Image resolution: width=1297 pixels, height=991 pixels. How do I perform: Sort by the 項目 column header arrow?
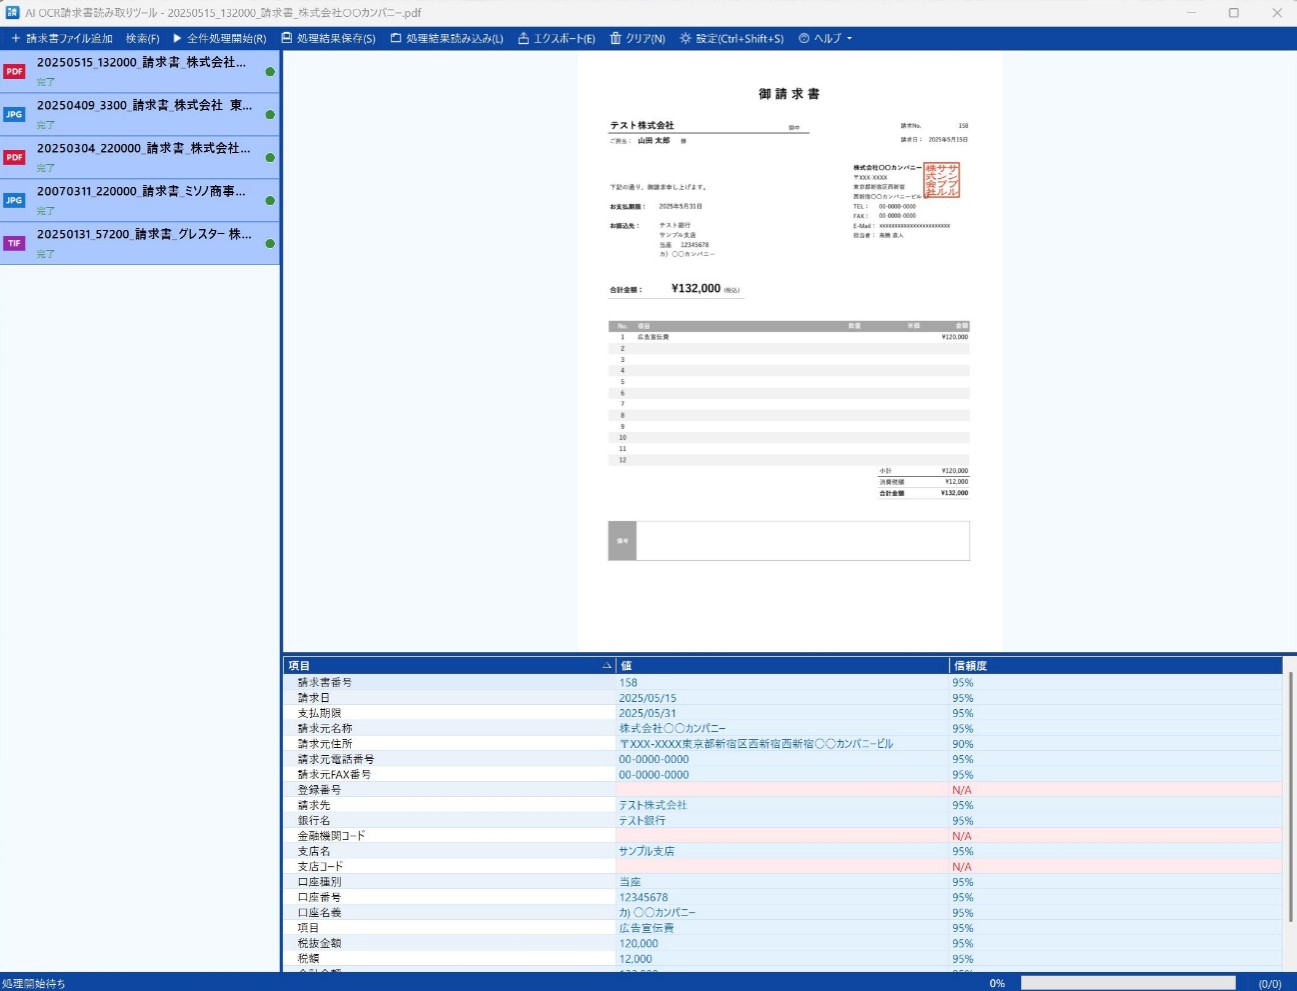point(606,666)
